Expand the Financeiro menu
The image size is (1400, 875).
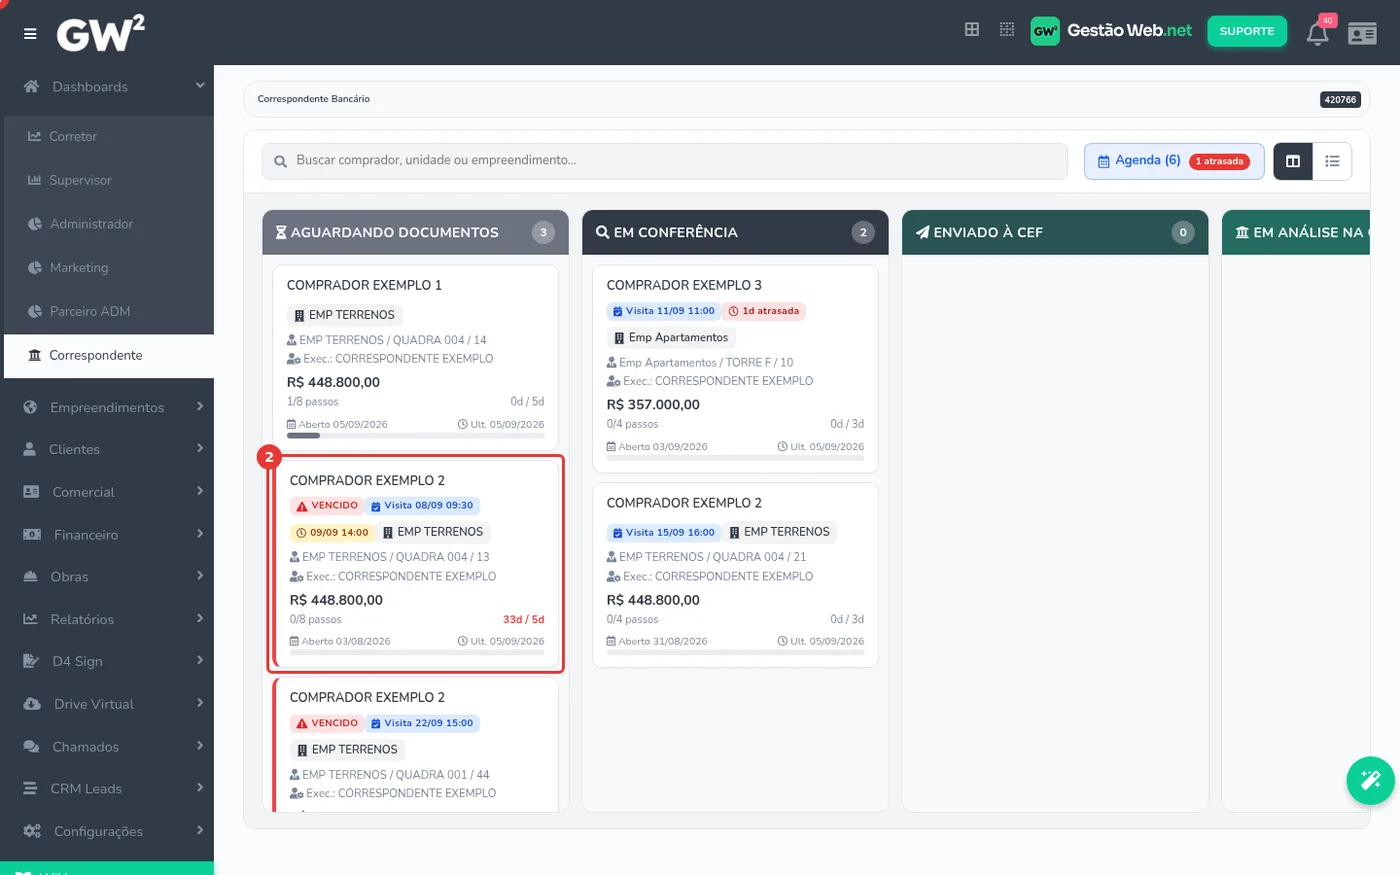(x=107, y=535)
